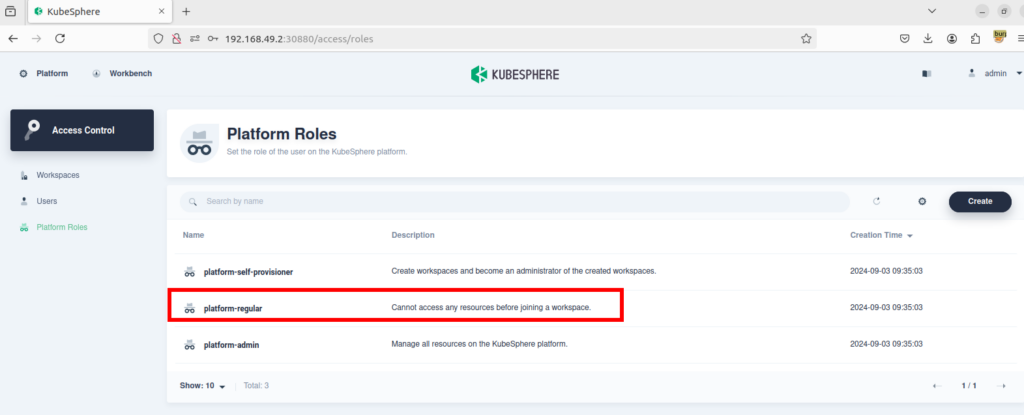Viewport: 1024px width, 415px height.
Task: Click the Workspaces sidebar icon
Action: tap(24, 176)
